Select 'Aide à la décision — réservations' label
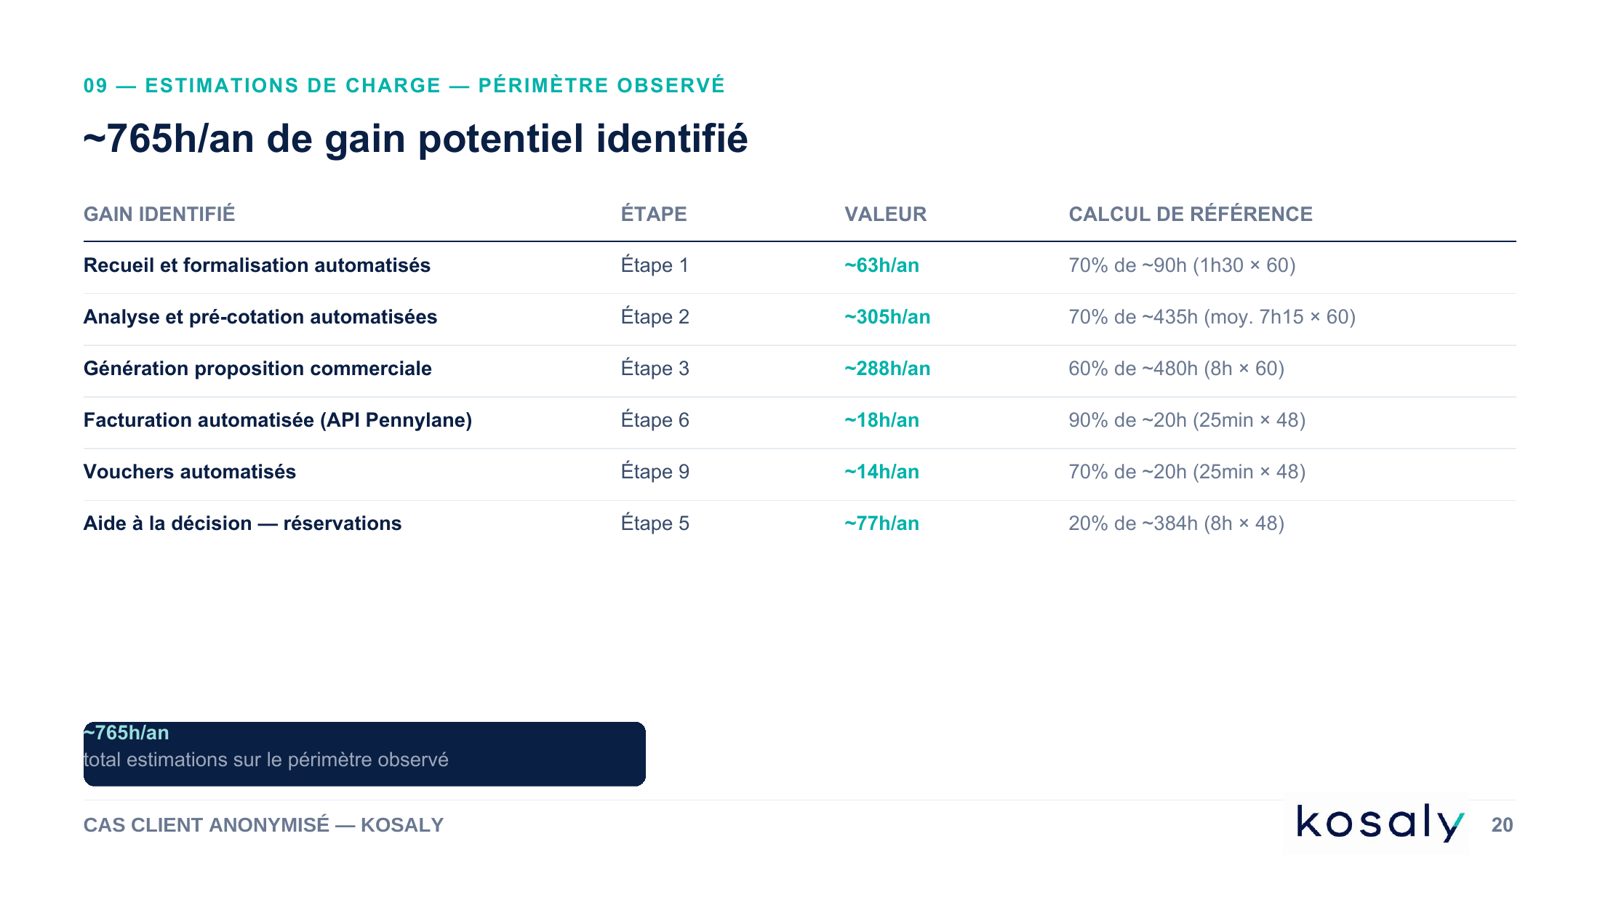The height and width of the screenshot is (900, 1600). click(242, 524)
